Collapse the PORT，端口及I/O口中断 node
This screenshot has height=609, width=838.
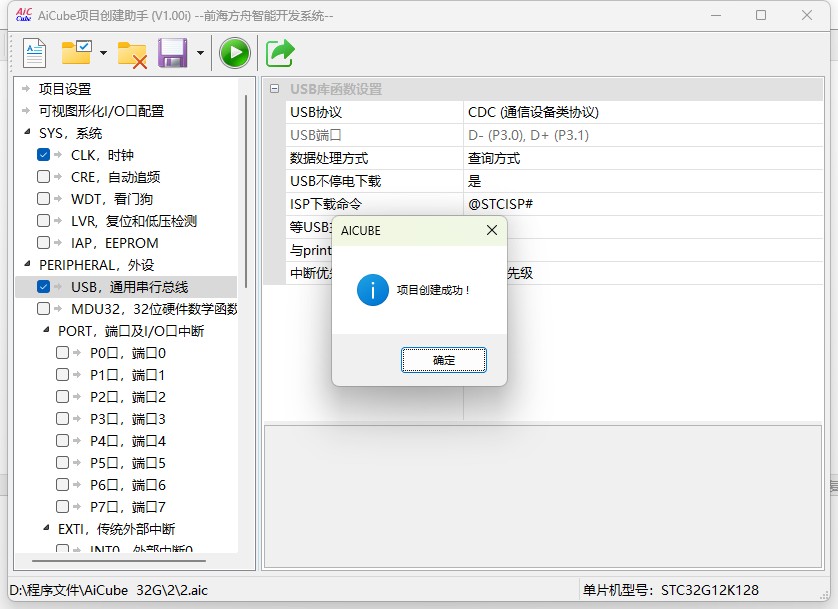tap(46, 330)
